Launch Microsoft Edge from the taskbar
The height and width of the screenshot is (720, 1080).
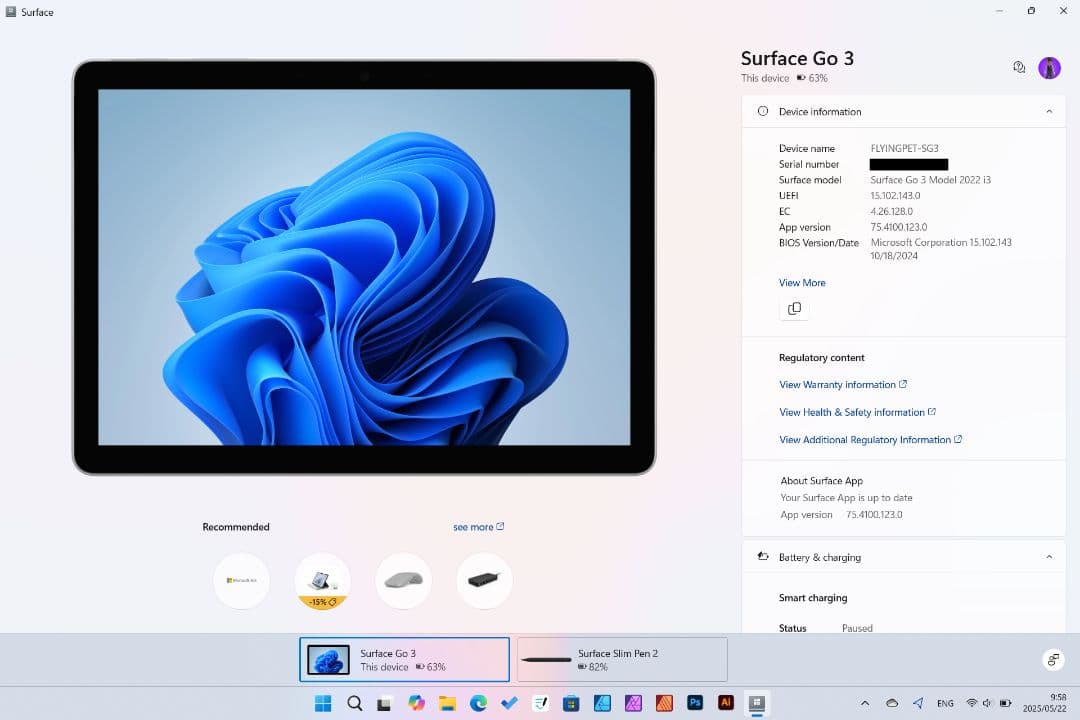tap(478, 703)
